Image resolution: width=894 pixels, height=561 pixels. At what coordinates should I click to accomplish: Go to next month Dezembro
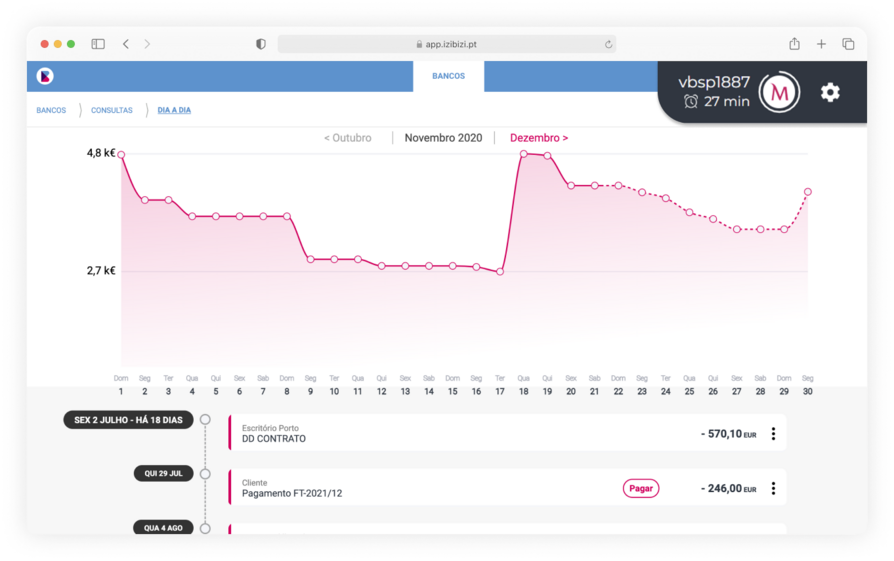539,138
